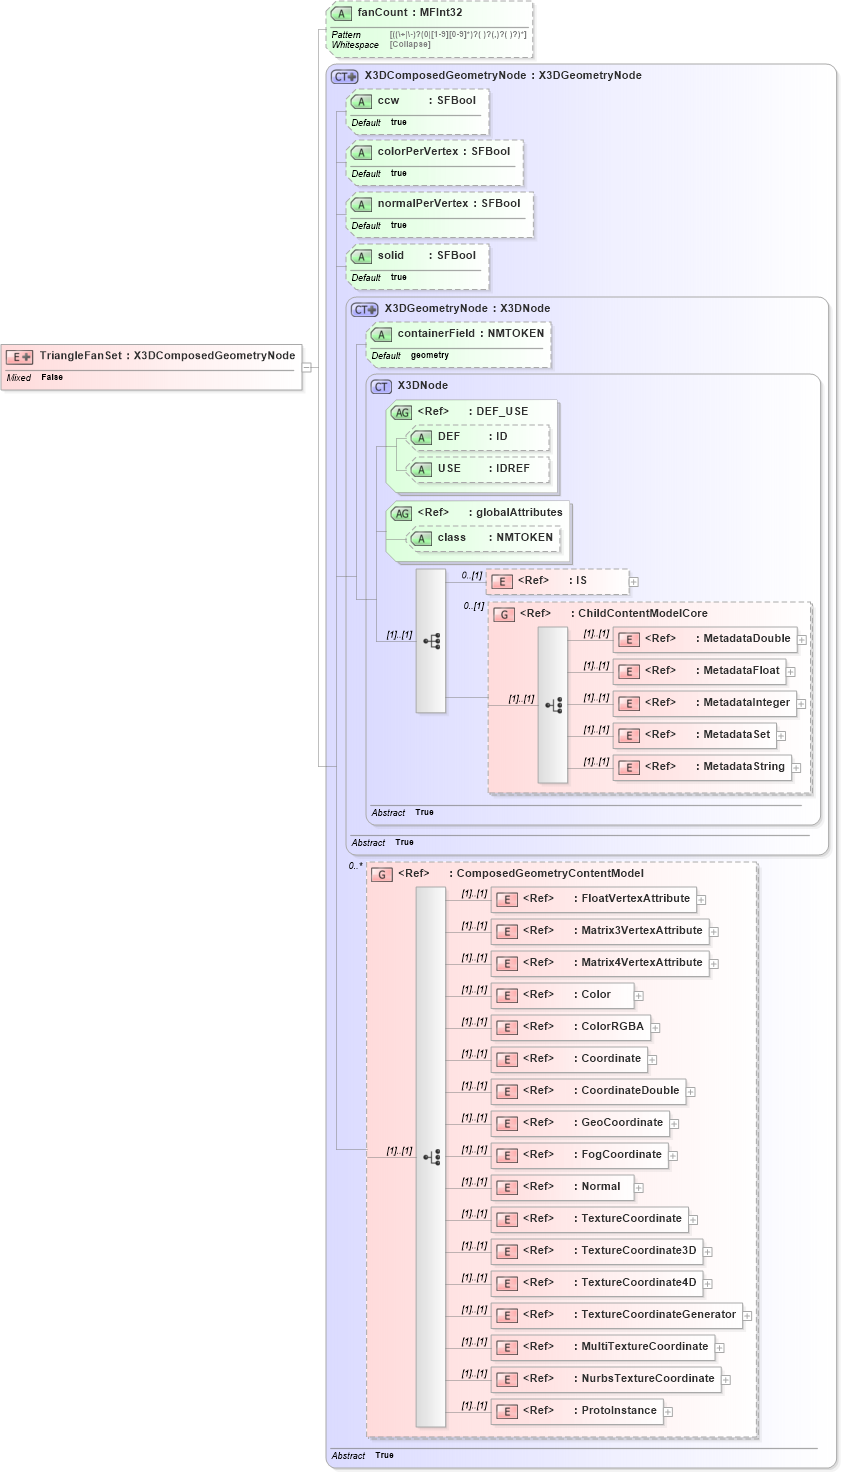Select the ccw attribute icon
This screenshot has height=1472, width=841.
pyautogui.click(x=361, y=101)
